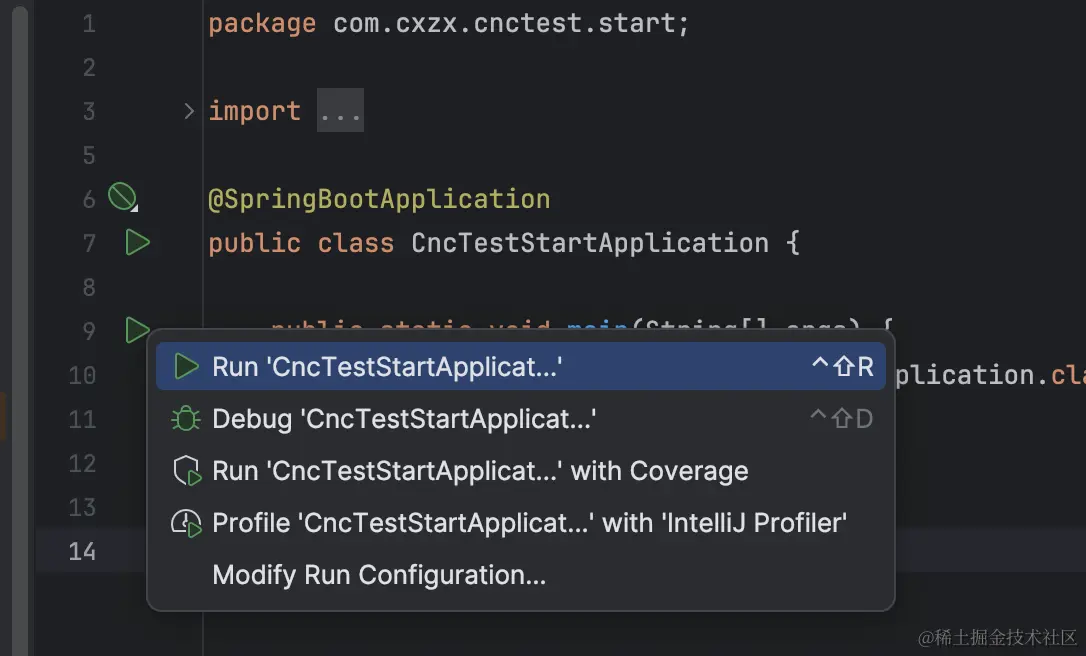Click the Profiler clock icon in the menu
This screenshot has height=656, width=1086.
187,523
